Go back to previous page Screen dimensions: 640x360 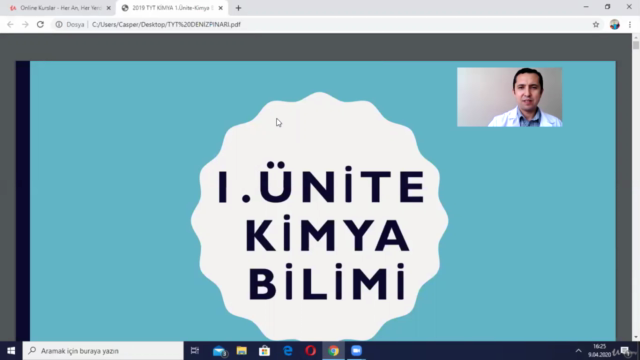click(11, 24)
